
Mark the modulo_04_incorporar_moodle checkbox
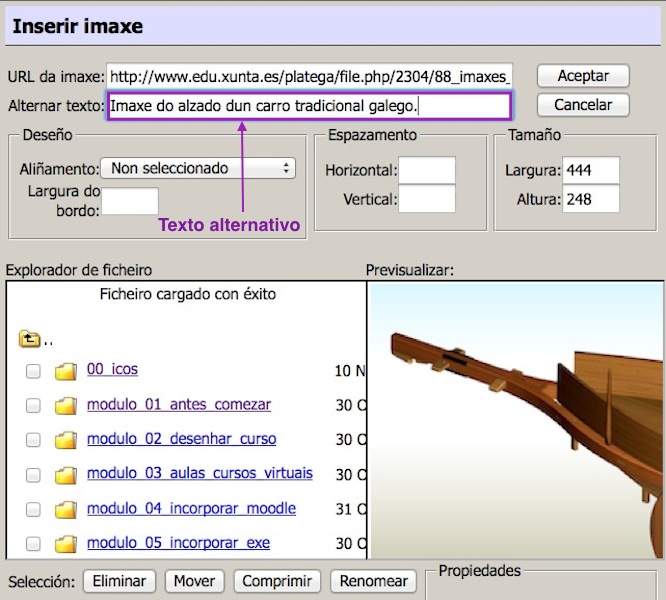click(x=33, y=509)
